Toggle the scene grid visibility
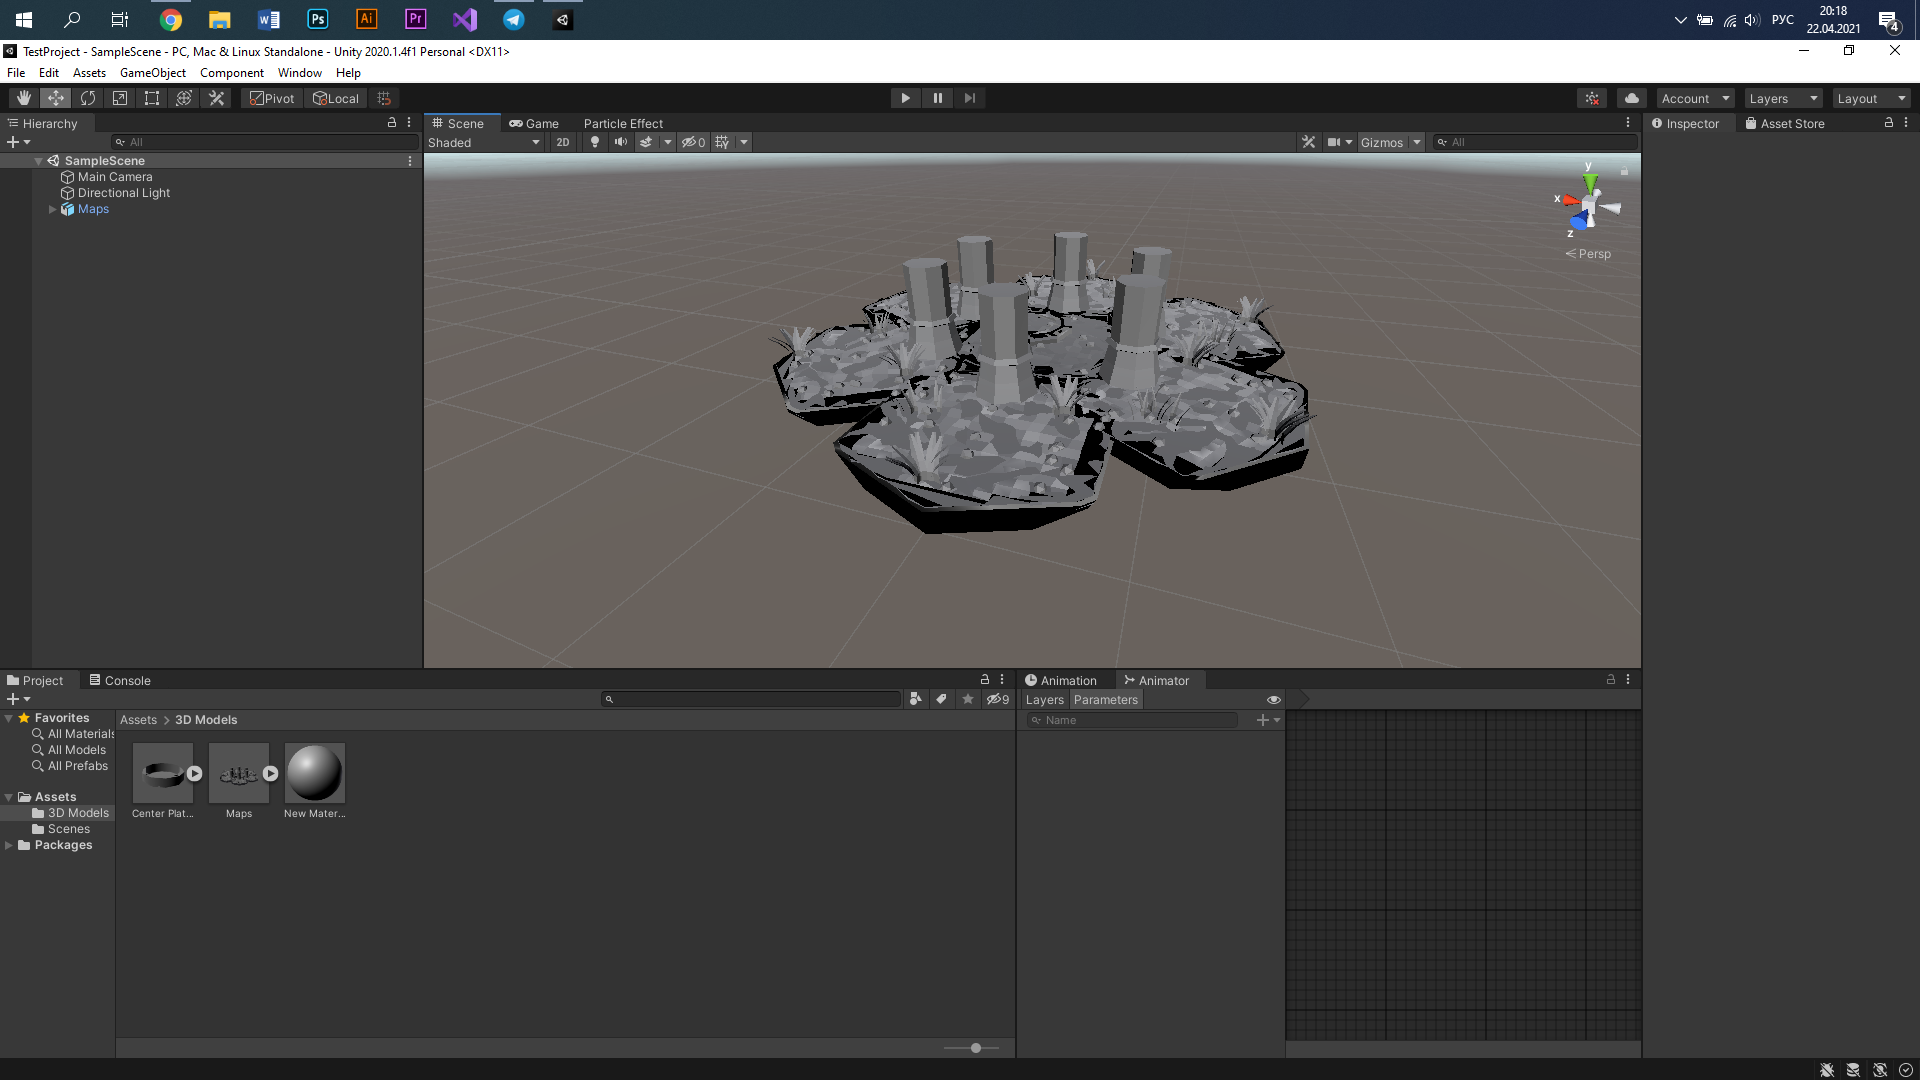Screen dimensions: 1920x1080 point(722,142)
